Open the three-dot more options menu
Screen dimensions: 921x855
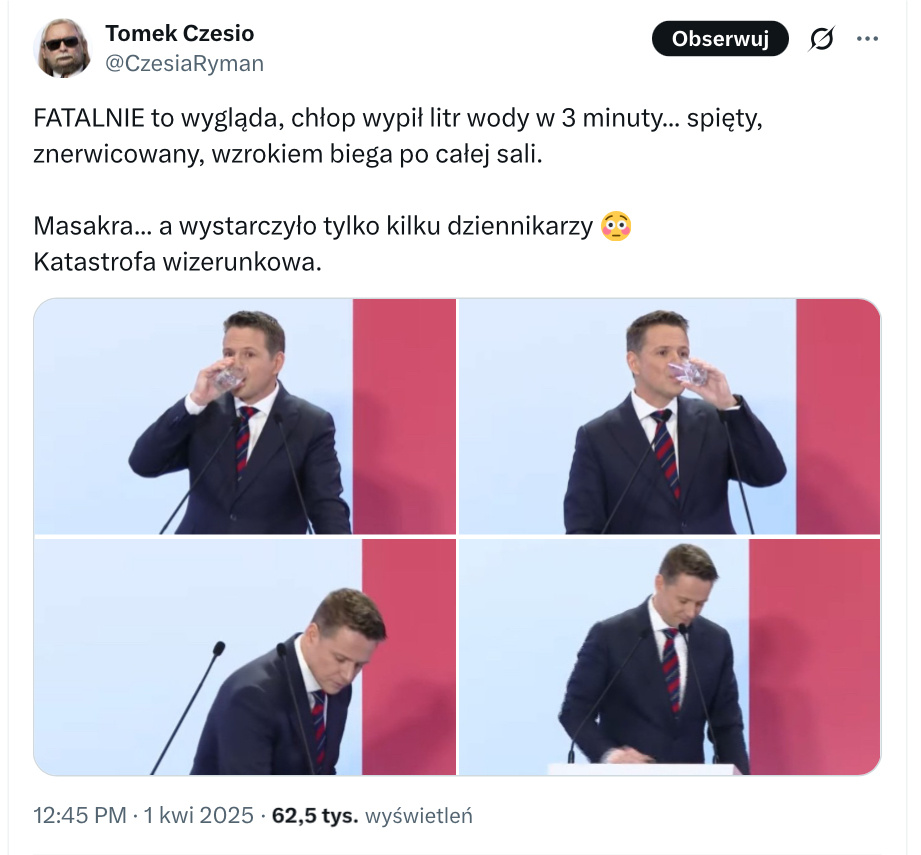click(866, 39)
